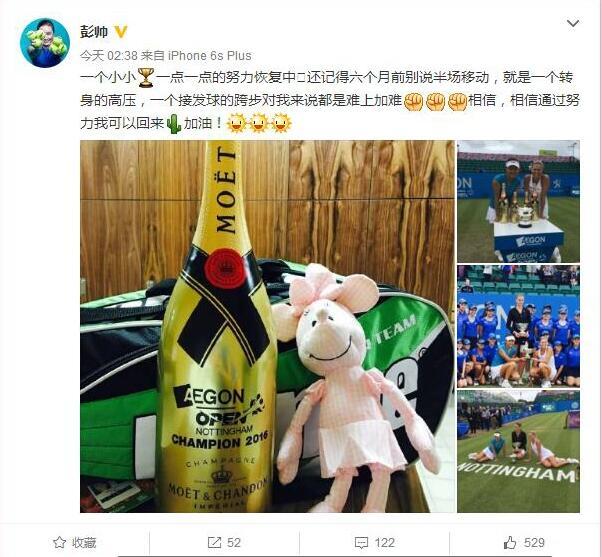This screenshot has width=602, height=557.
Task: Click the trophy emoji in post text
Action: coord(146,78)
